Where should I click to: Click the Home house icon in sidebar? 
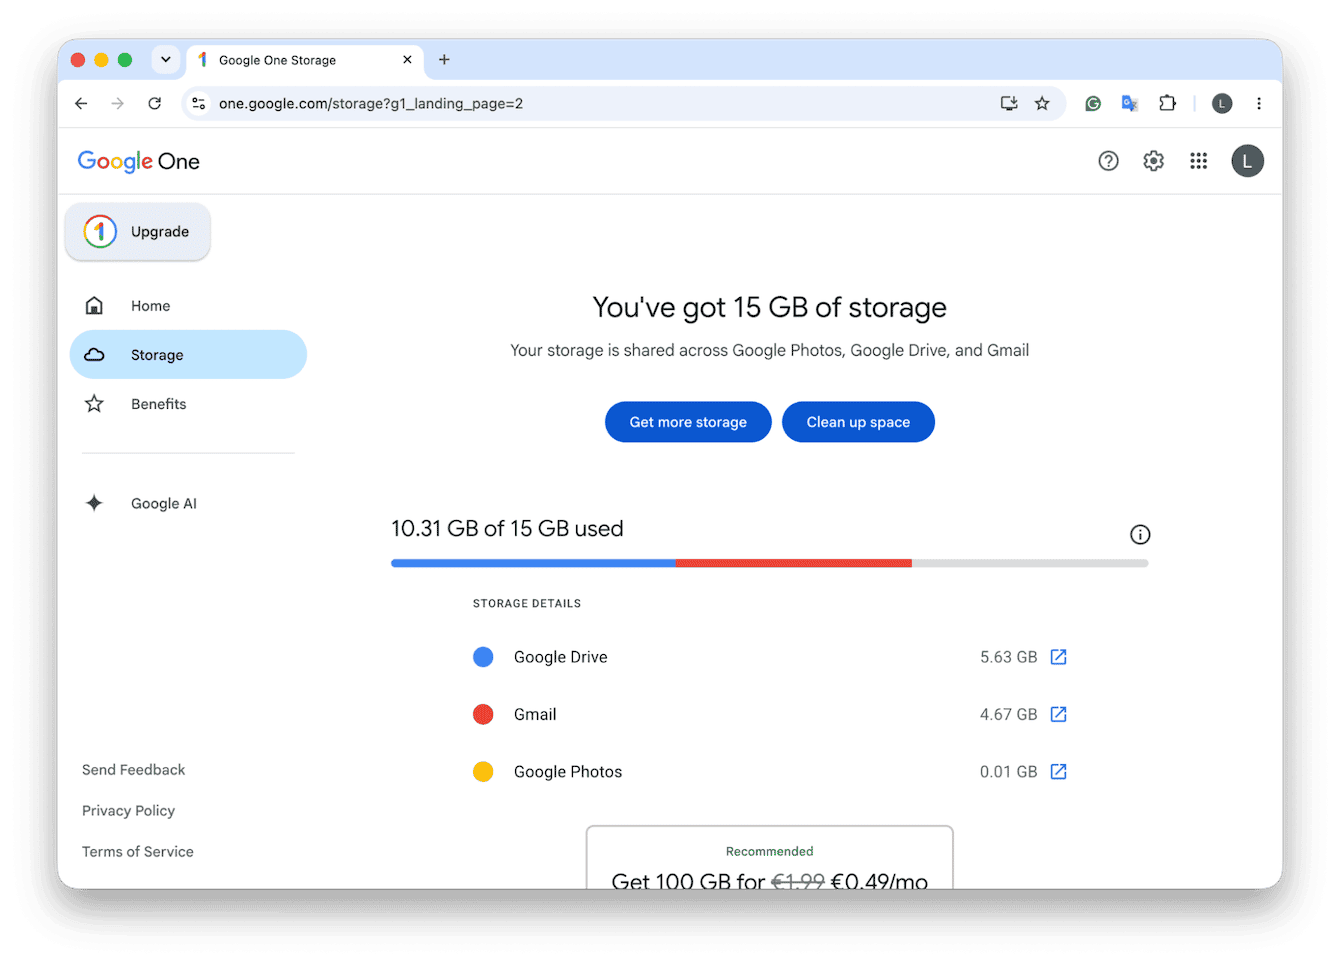pos(94,305)
